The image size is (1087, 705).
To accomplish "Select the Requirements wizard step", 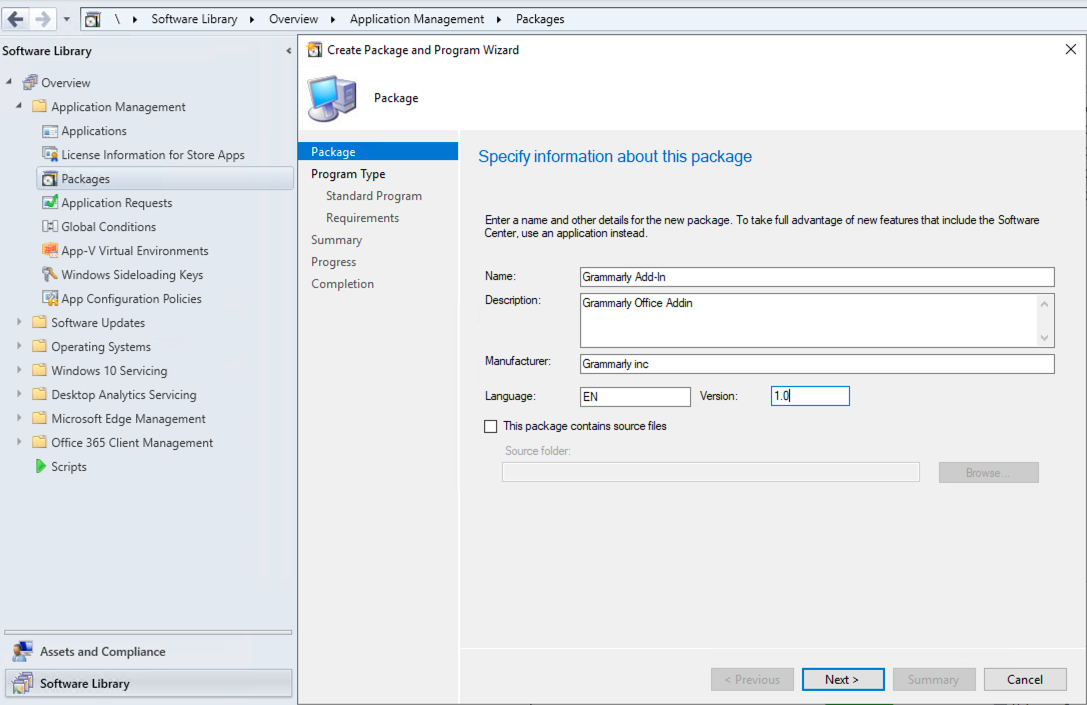I will tap(363, 218).
